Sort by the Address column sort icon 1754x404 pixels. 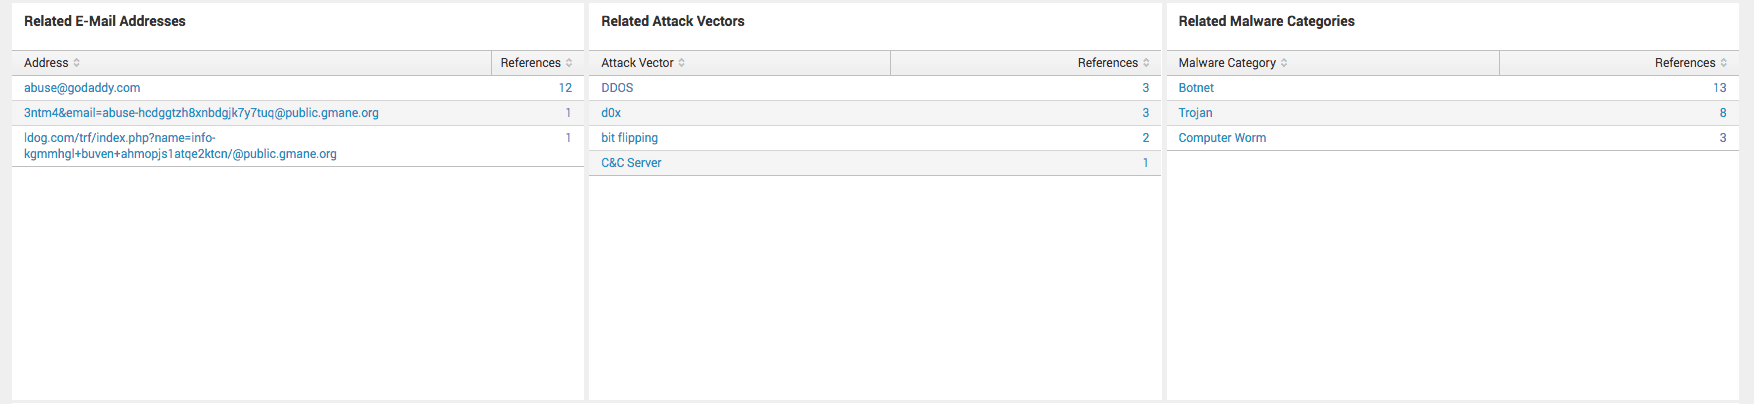77,63
